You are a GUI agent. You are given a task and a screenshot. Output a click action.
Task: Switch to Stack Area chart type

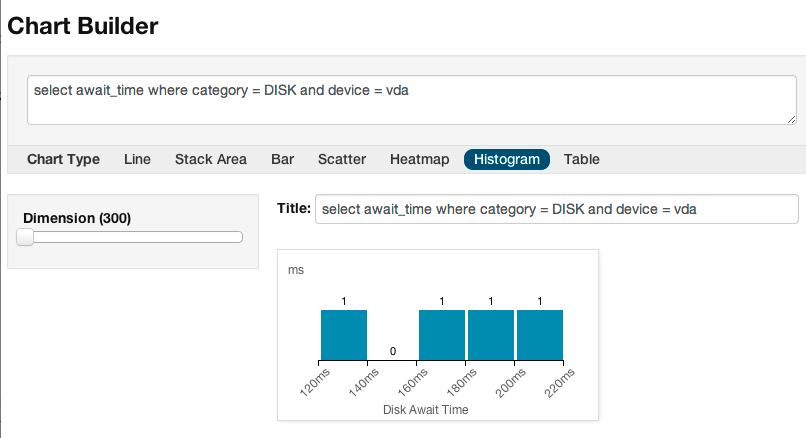point(211,159)
